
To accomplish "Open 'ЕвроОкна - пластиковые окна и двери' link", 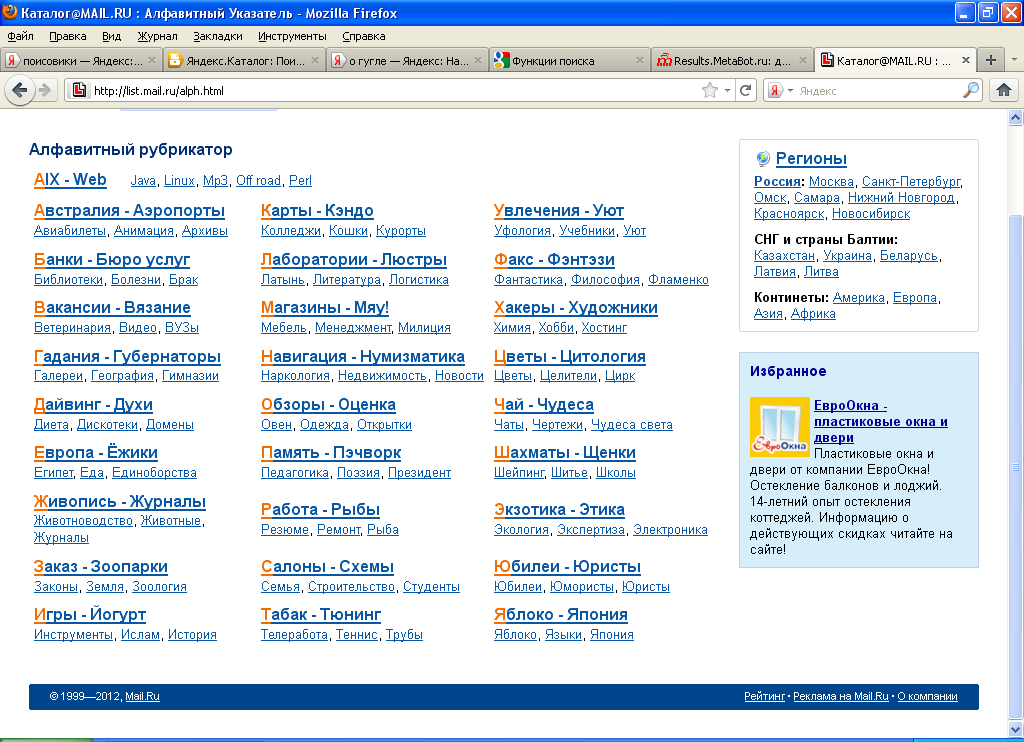I will point(880,421).
